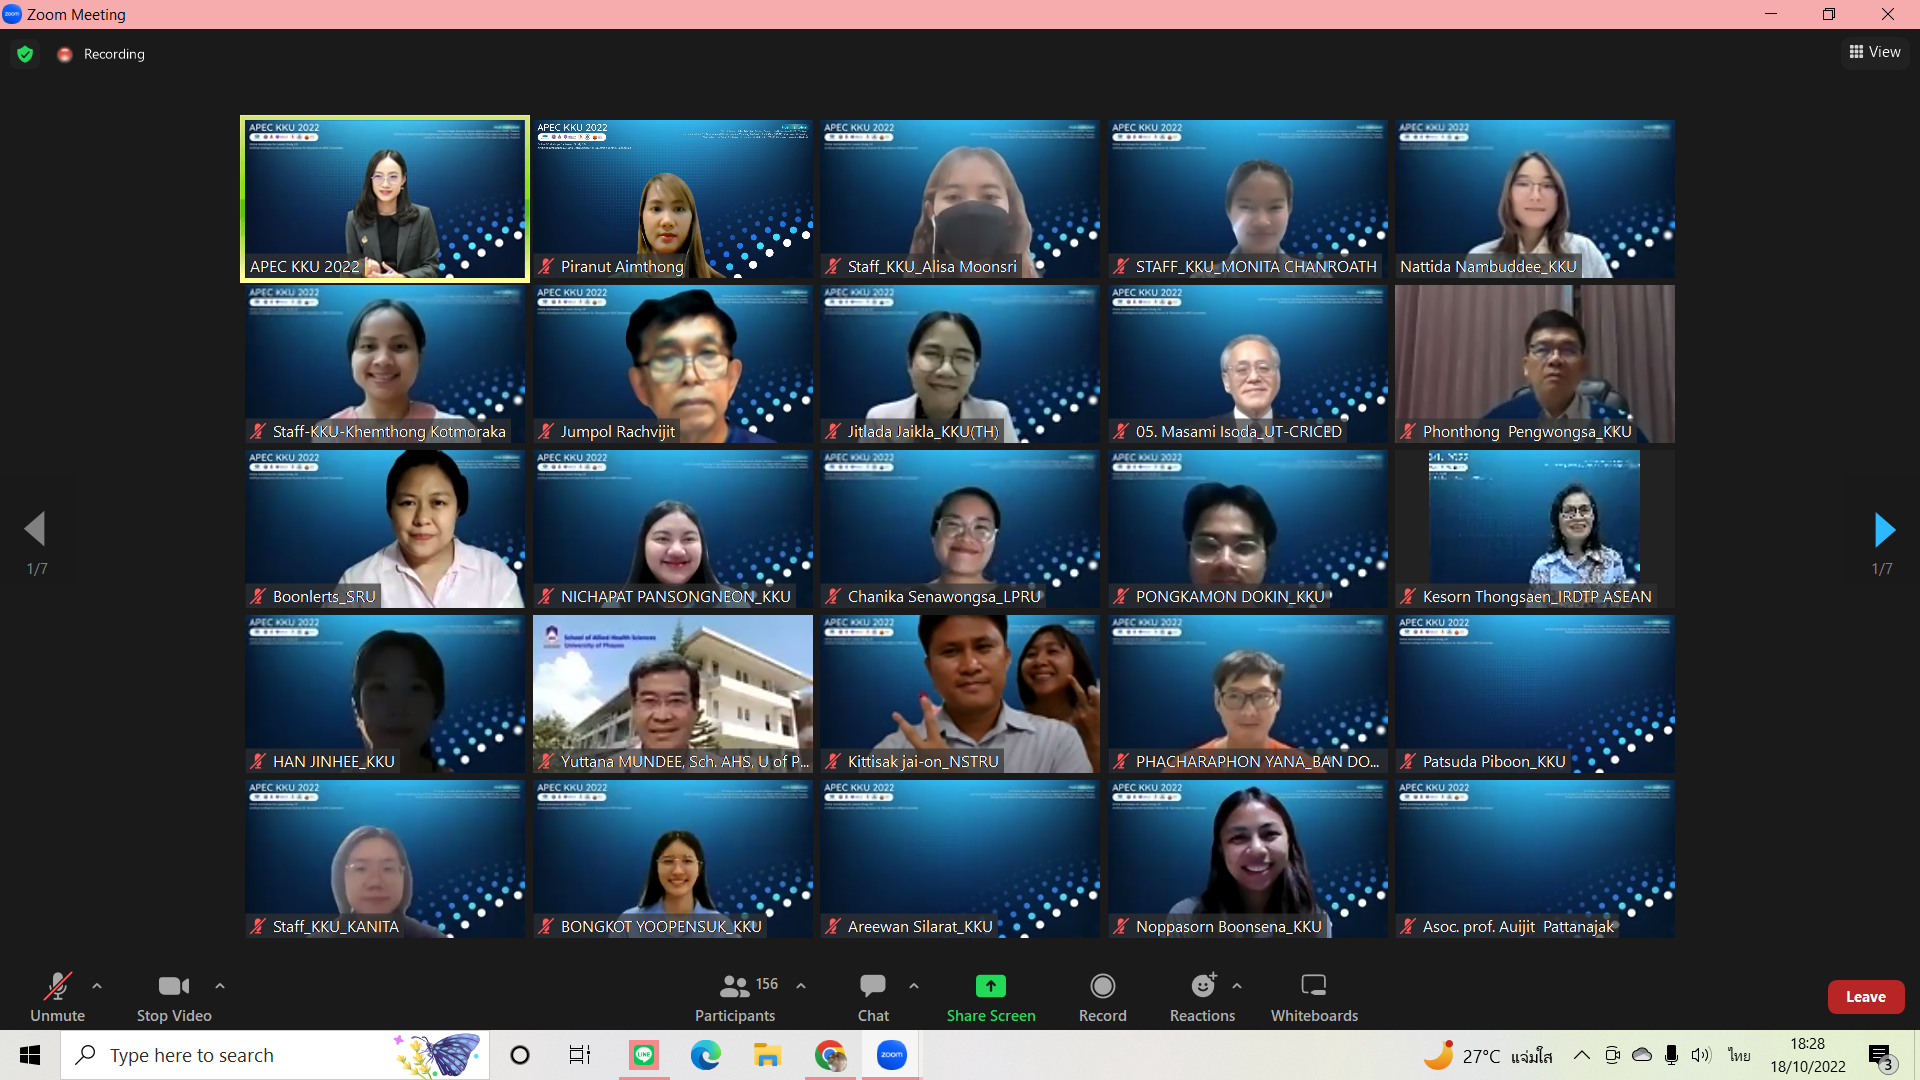The image size is (1920, 1080).
Task: Click the red Leave button
Action: 1865,997
